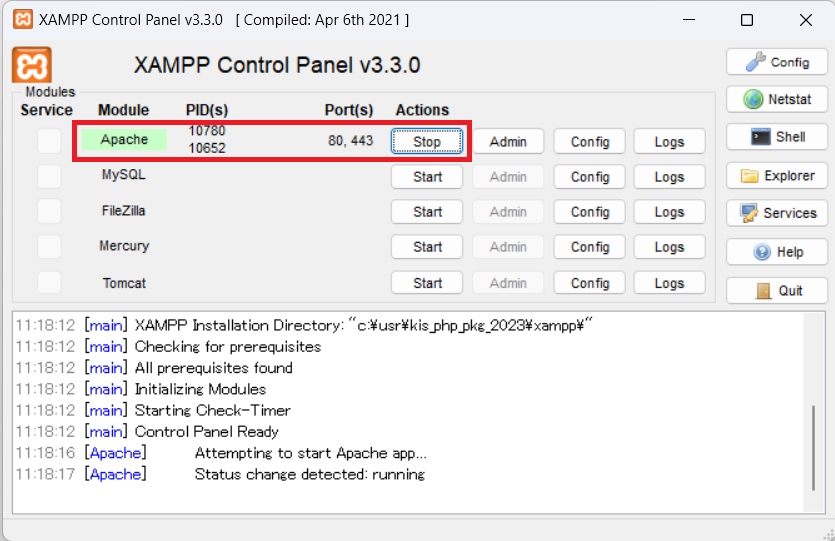Open Config via the wrench icon button

(777, 62)
